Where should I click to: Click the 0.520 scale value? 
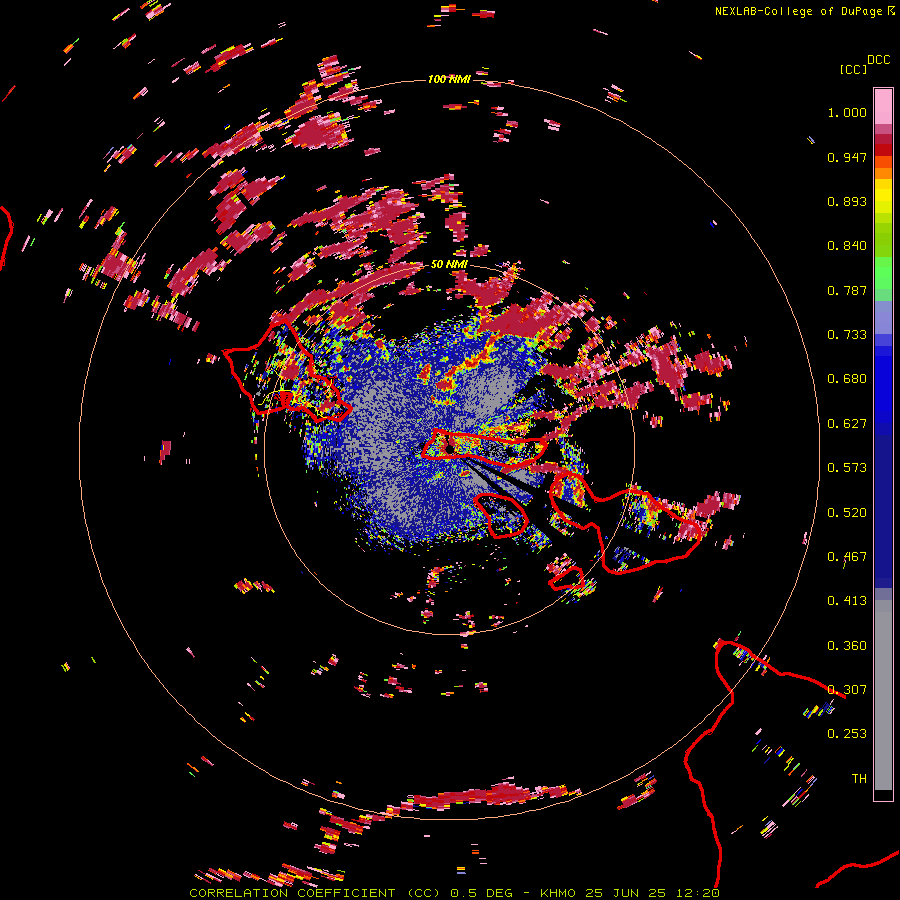point(847,513)
